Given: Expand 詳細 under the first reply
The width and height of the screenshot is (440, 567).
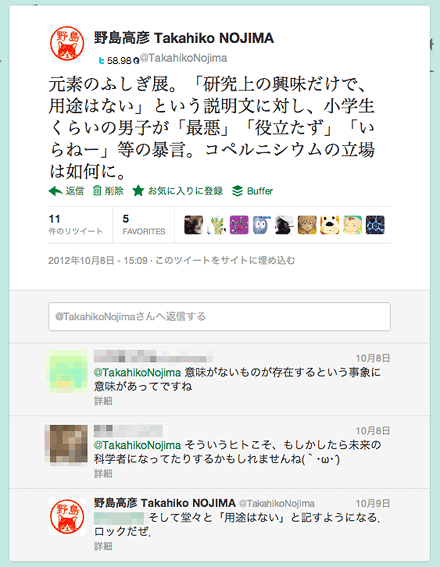Looking at the screenshot, I should click(103, 401).
